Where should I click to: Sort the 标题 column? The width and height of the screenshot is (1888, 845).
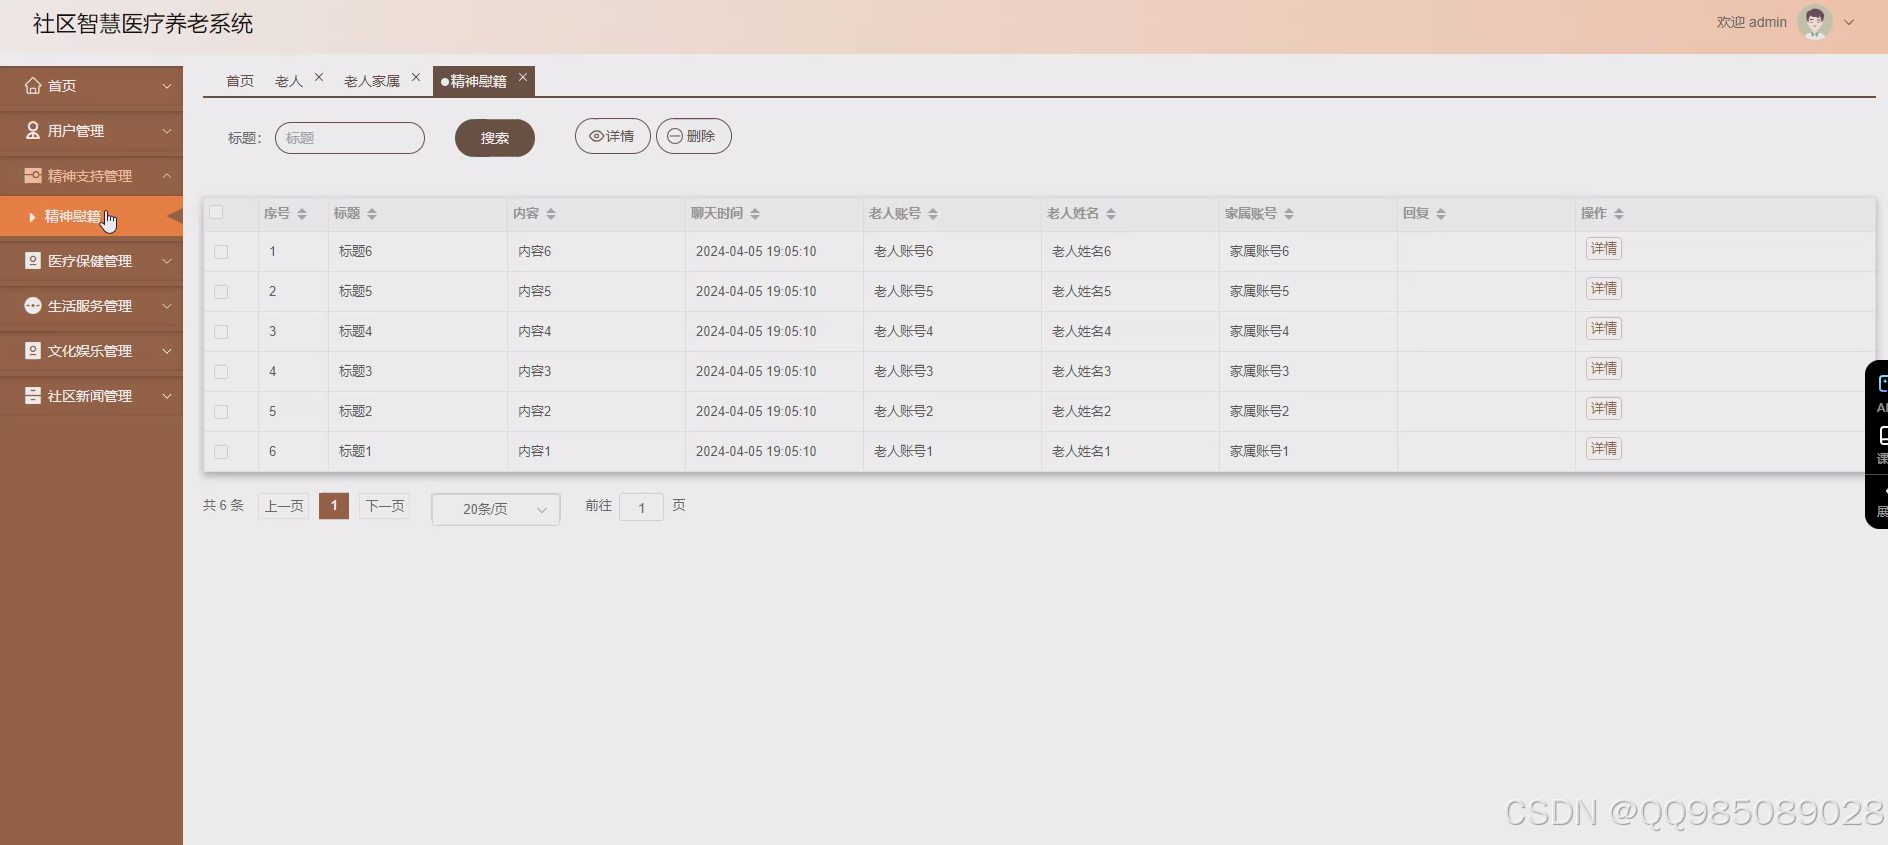coord(372,214)
